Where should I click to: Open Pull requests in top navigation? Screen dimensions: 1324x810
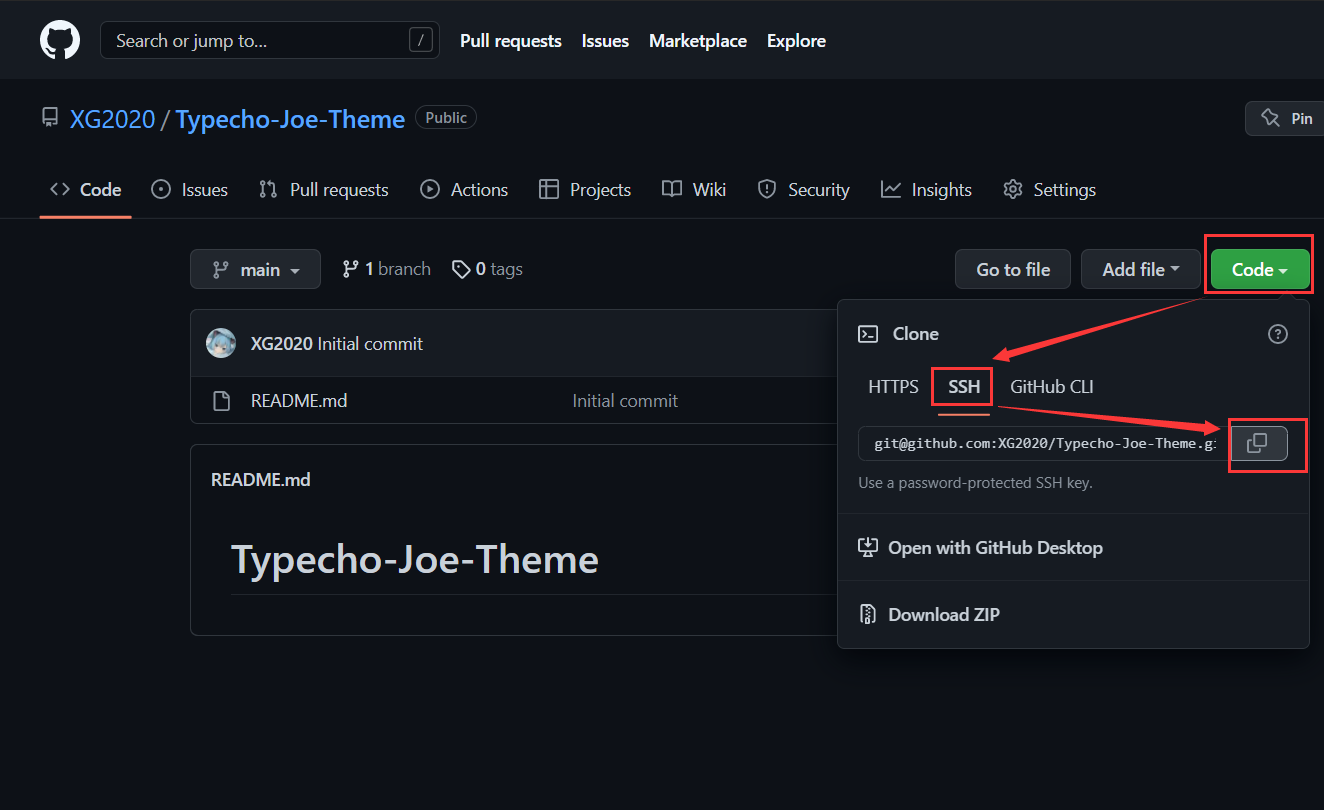point(511,41)
